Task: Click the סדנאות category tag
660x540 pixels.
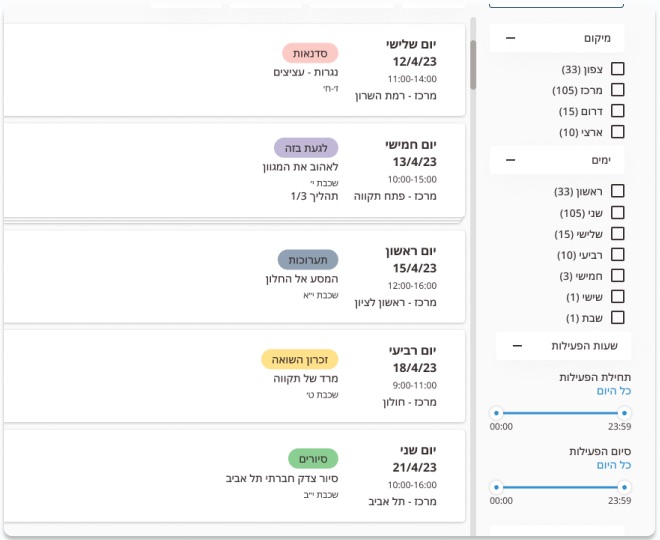Action: [310, 53]
